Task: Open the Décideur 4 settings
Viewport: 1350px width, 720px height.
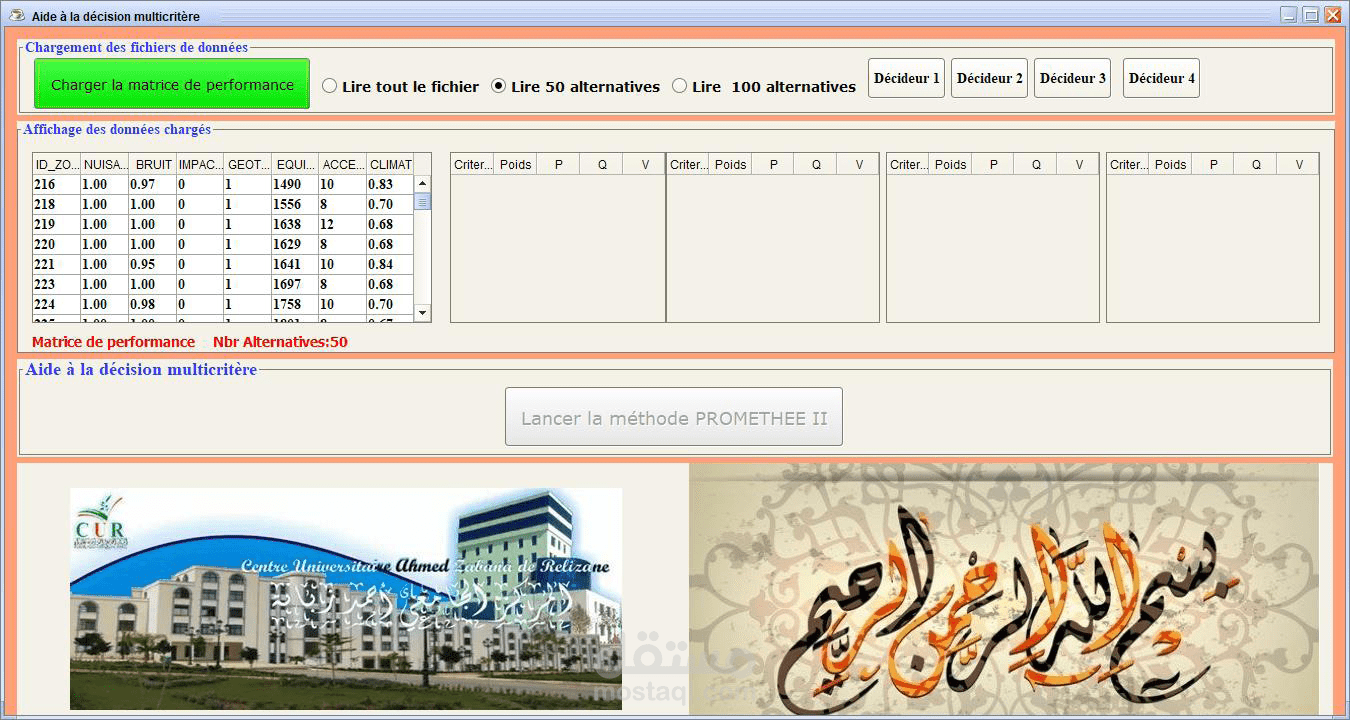Action: (x=1161, y=78)
